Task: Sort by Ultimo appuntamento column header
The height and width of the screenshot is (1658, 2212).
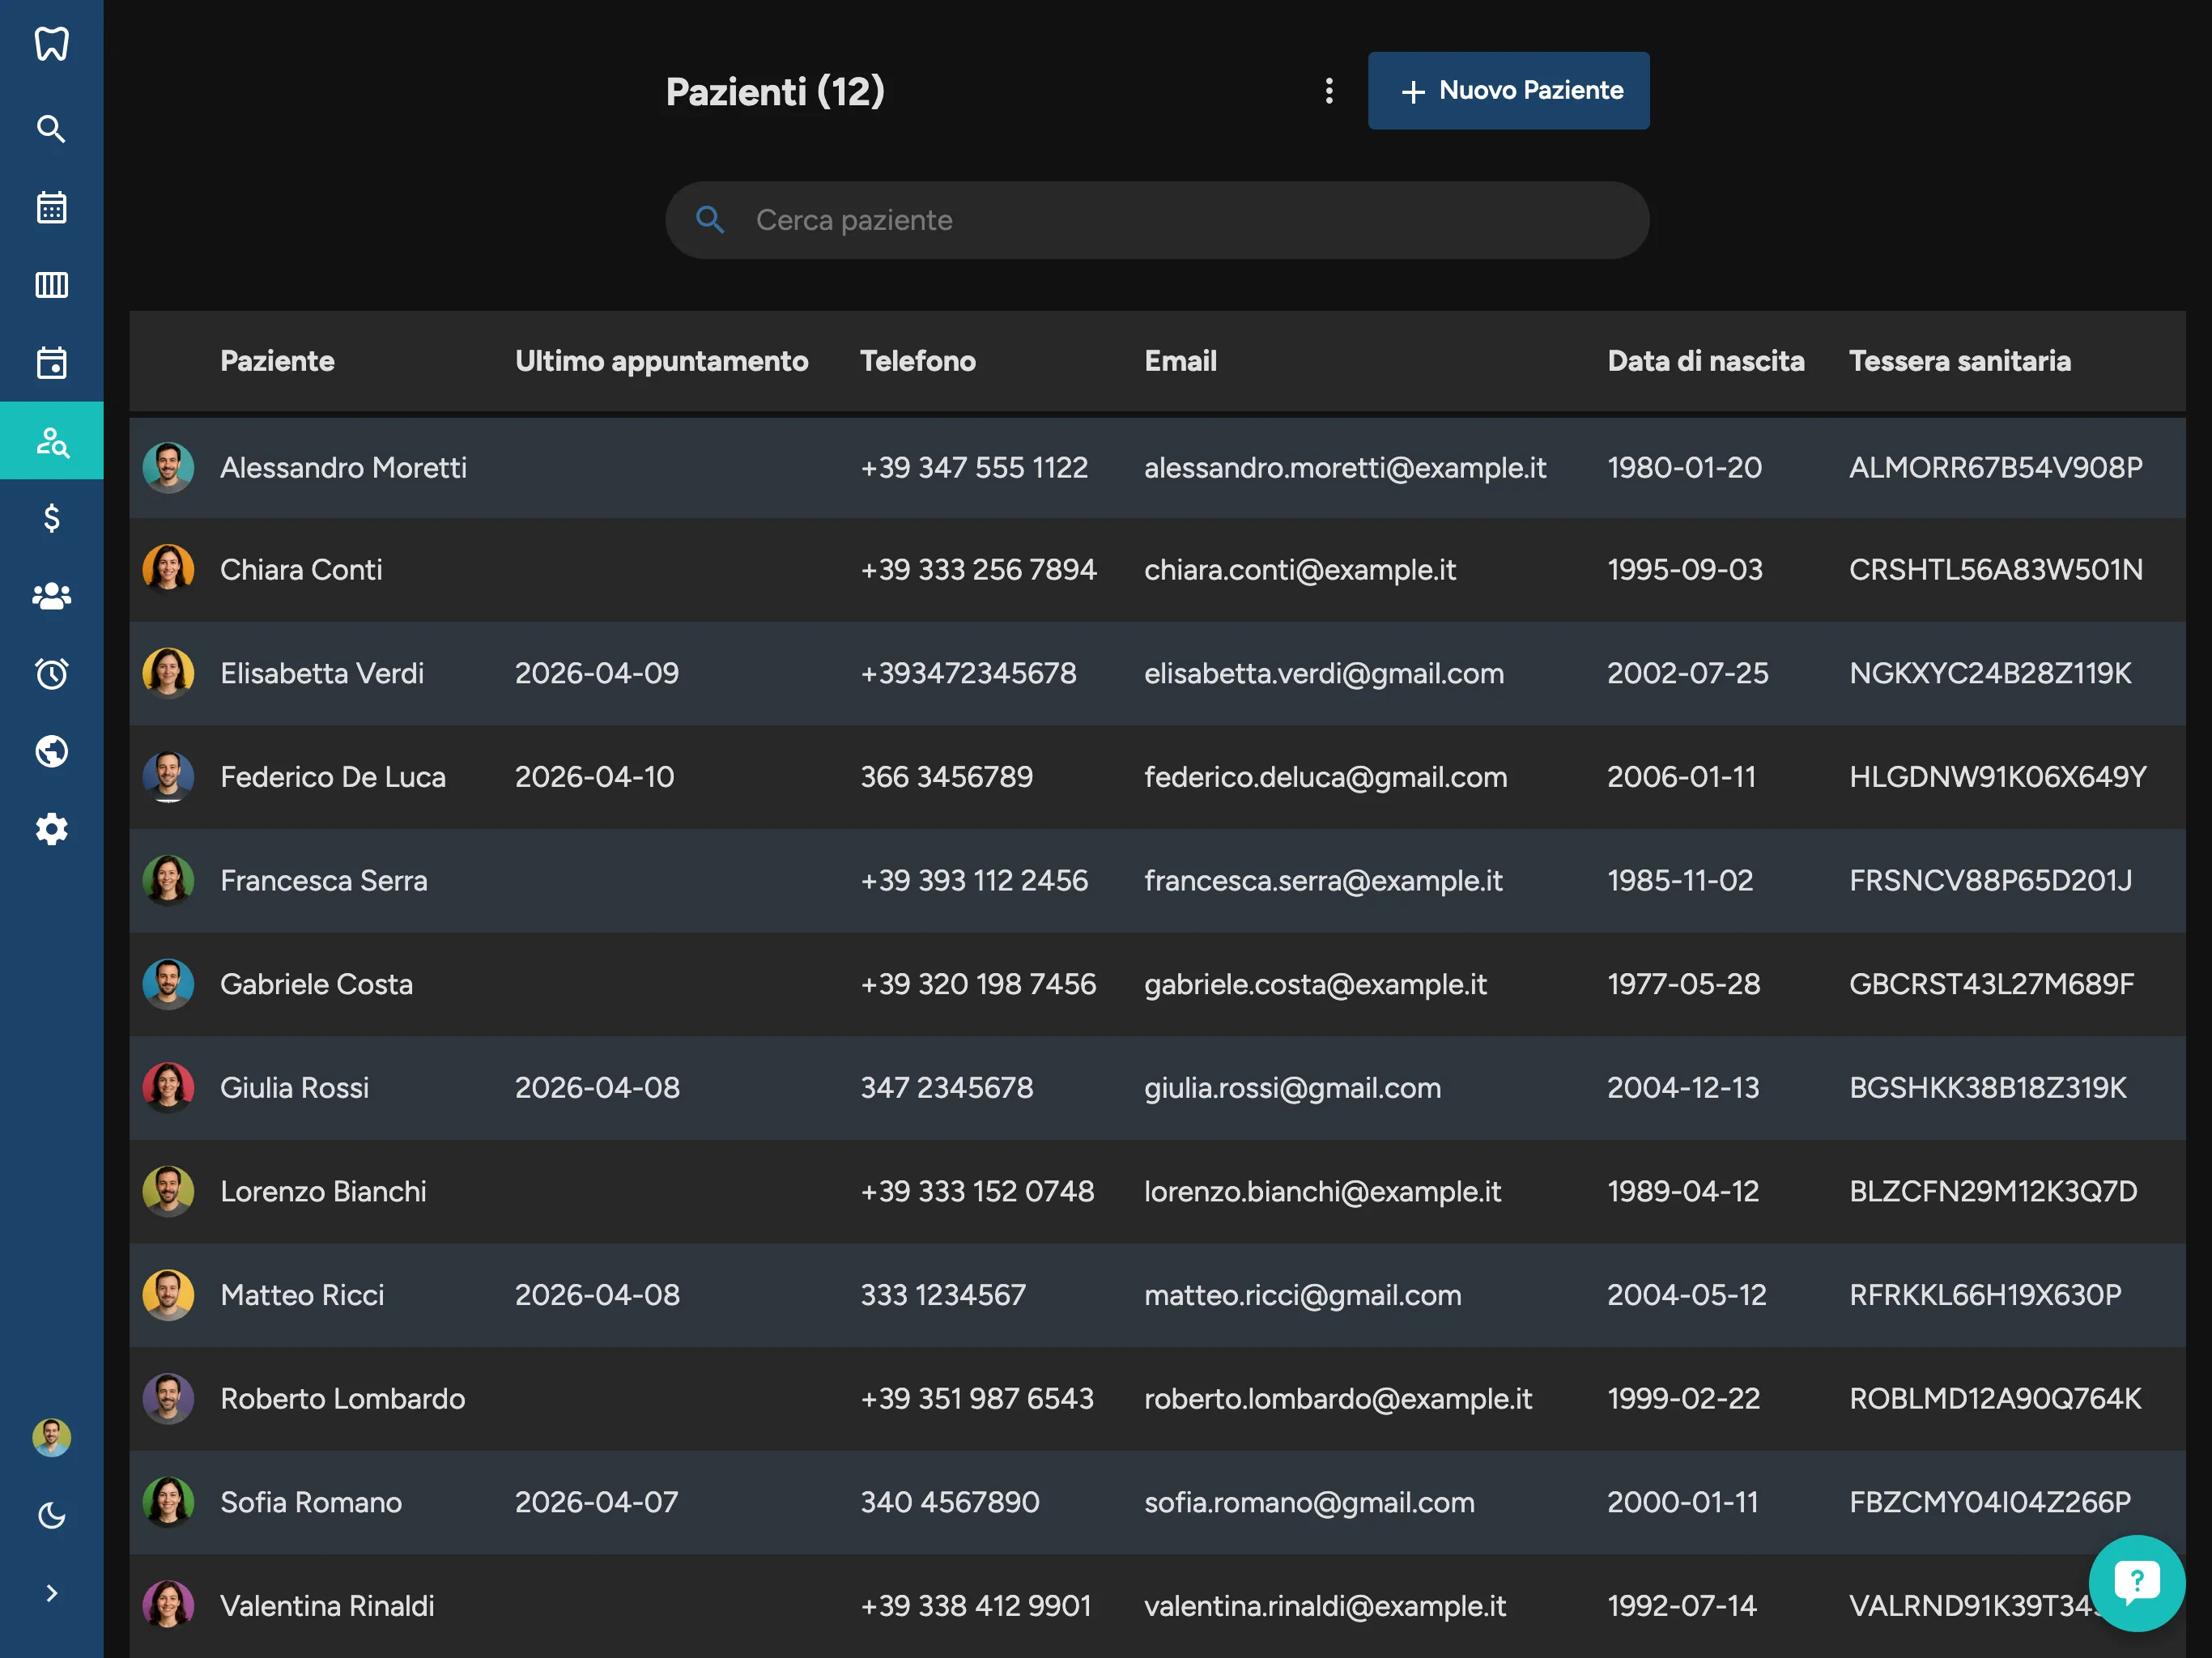Action: (661, 361)
